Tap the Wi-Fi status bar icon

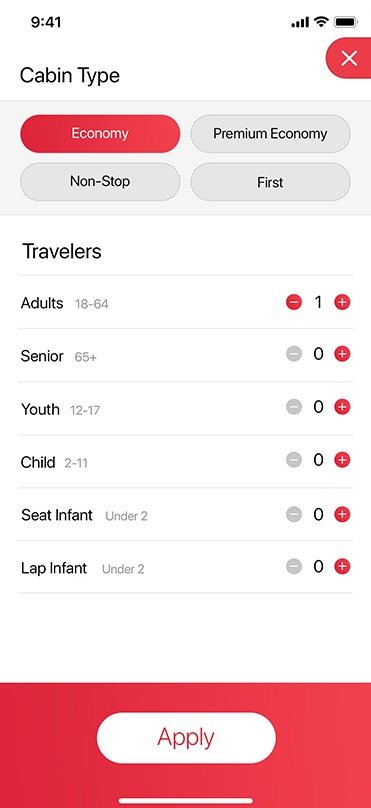pos(322,22)
